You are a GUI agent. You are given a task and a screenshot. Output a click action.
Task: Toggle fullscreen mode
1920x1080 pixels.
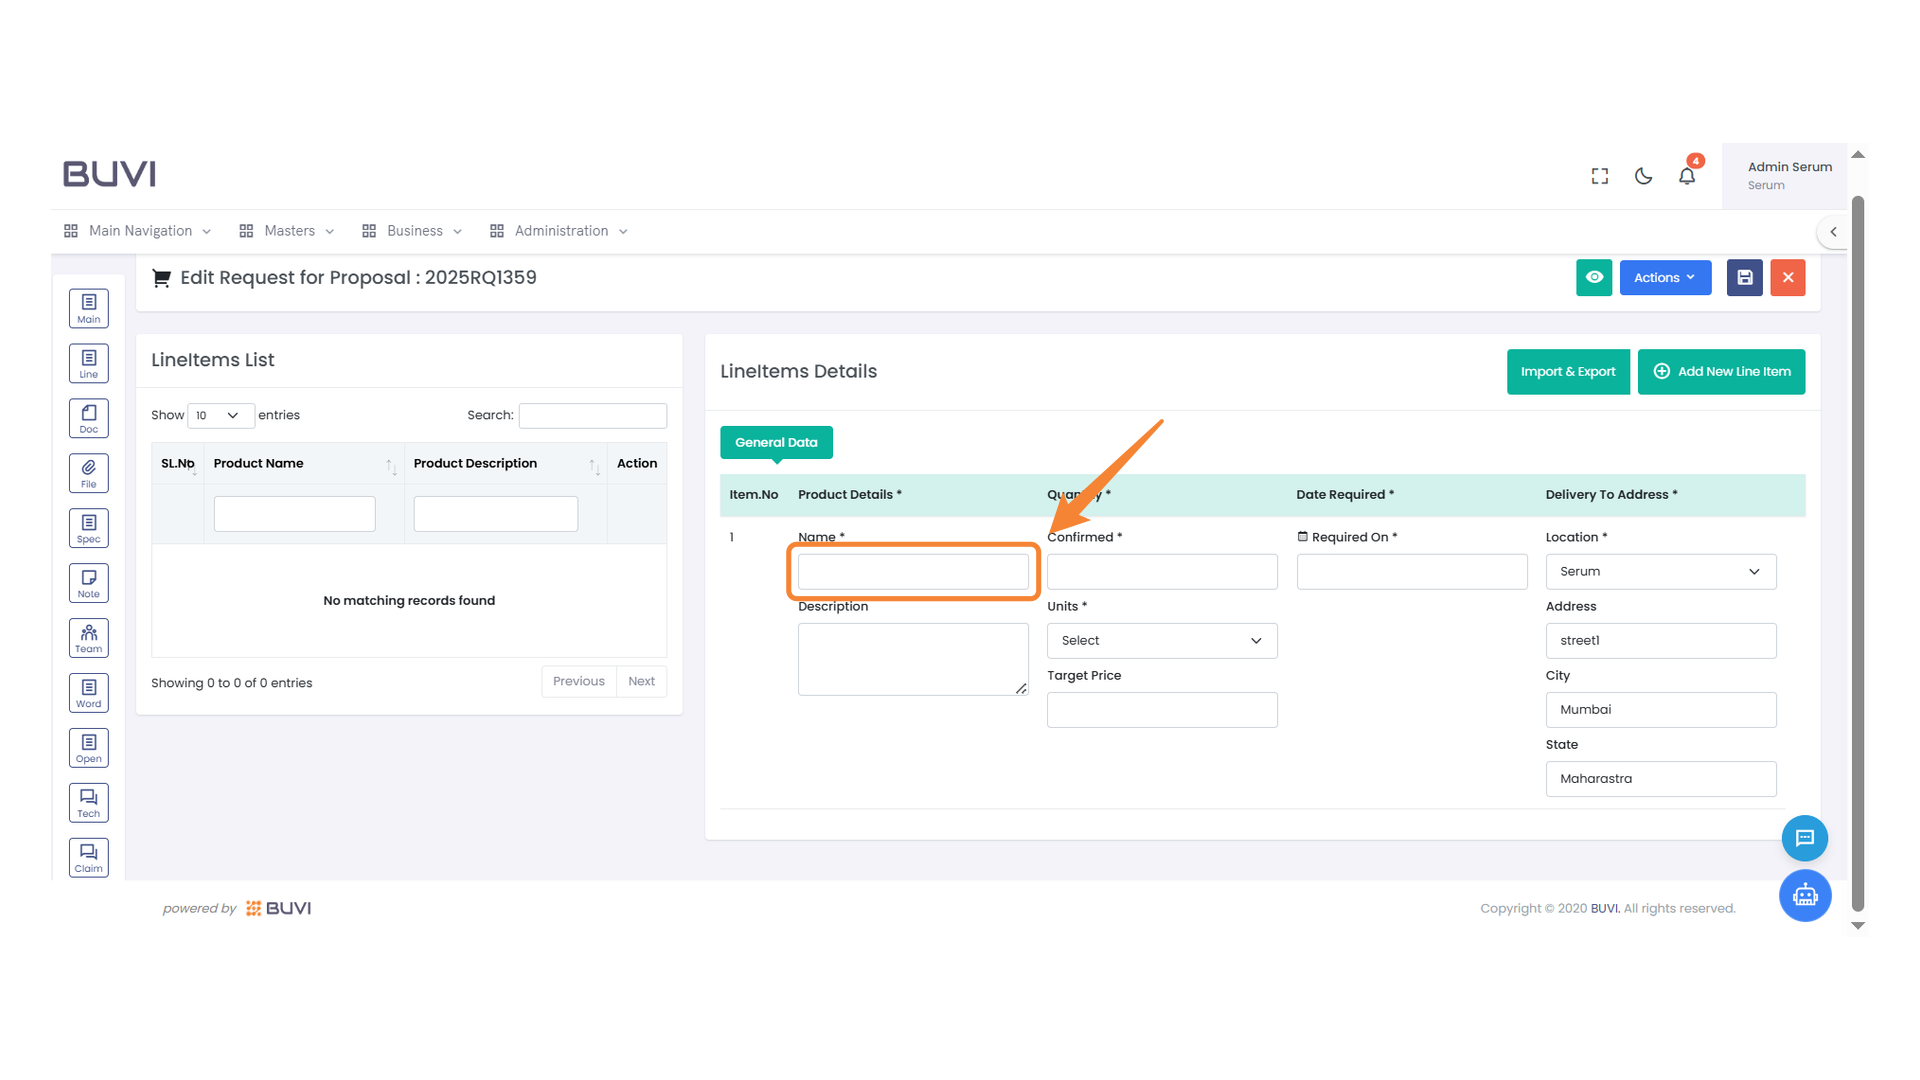coord(1599,175)
